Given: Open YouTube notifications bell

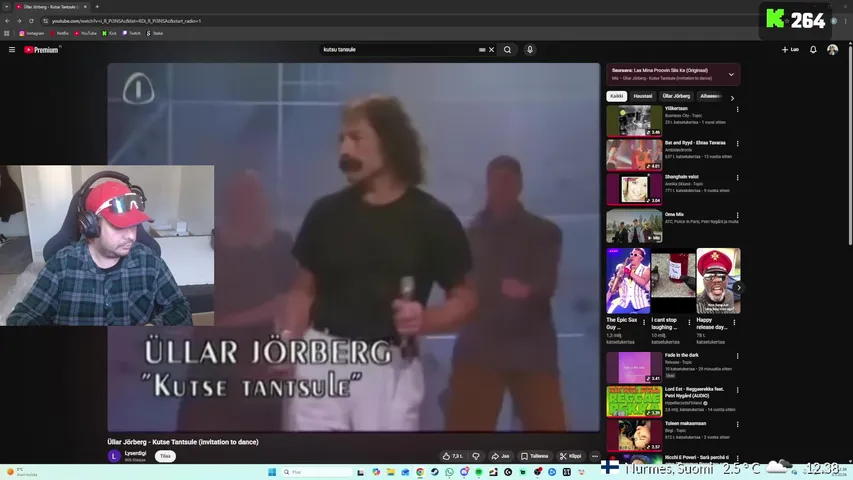Looking at the screenshot, I should click(813, 50).
